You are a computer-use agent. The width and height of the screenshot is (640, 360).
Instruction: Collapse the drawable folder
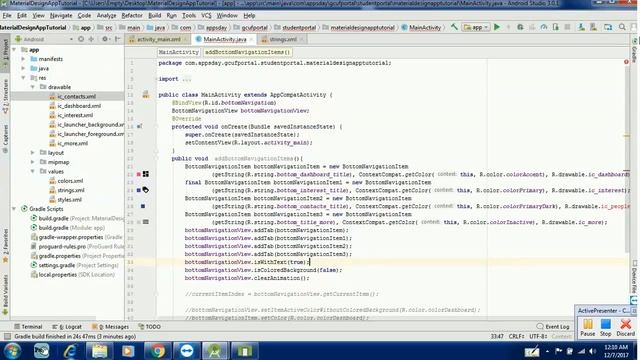click(33, 87)
